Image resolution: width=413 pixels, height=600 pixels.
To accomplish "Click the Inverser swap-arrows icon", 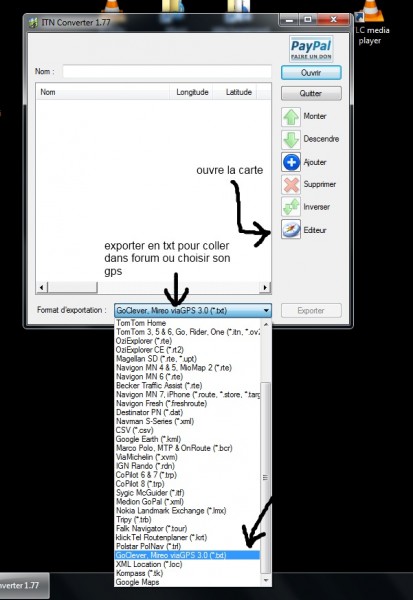I will (291, 207).
